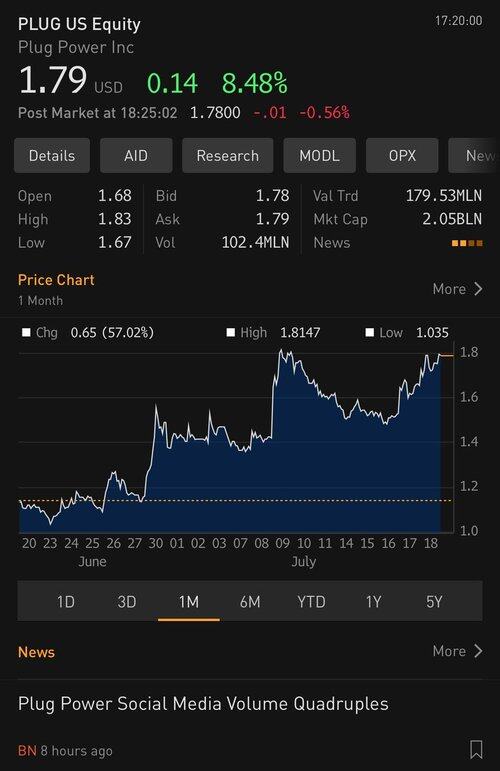Toggle the Low legend checkbox
The width and height of the screenshot is (500, 771).
[x=370, y=333]
